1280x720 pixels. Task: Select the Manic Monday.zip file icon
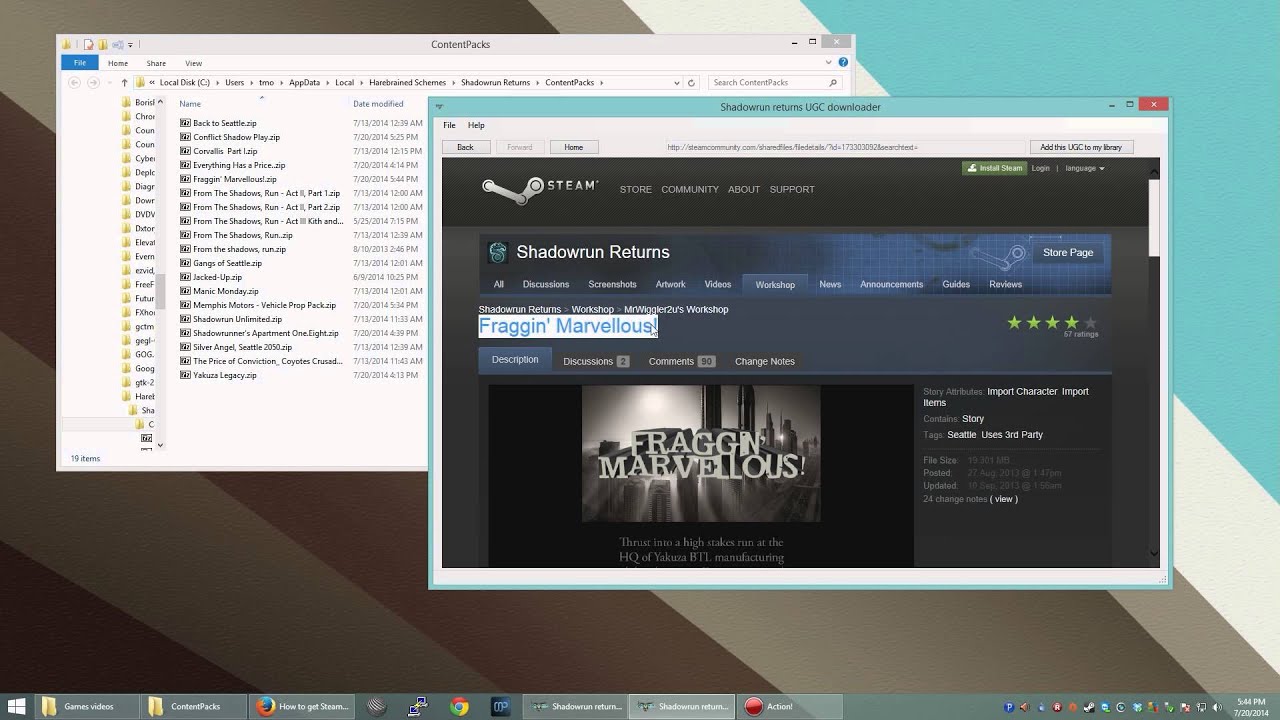(x=185, y=291)
